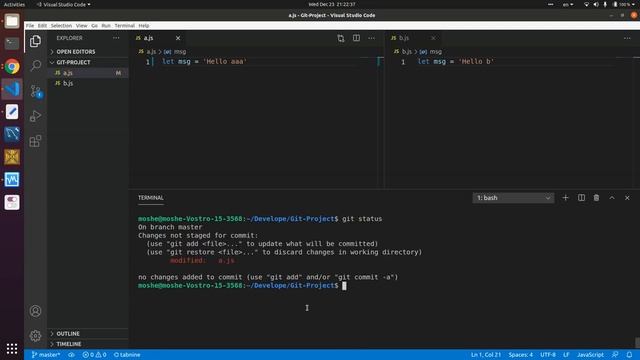Close the a.js editor tab
640x360 pixels.
pyautogui.click(x=178, y=38)
